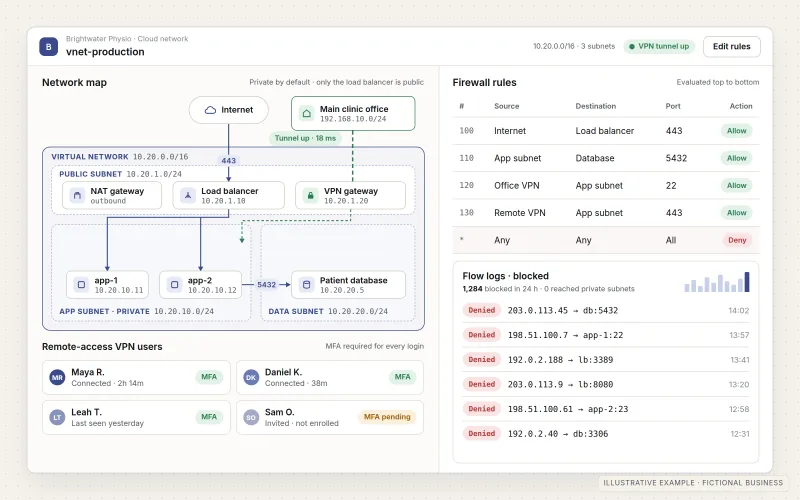Click Maya R.'s MFA badge

pos(209,377)
